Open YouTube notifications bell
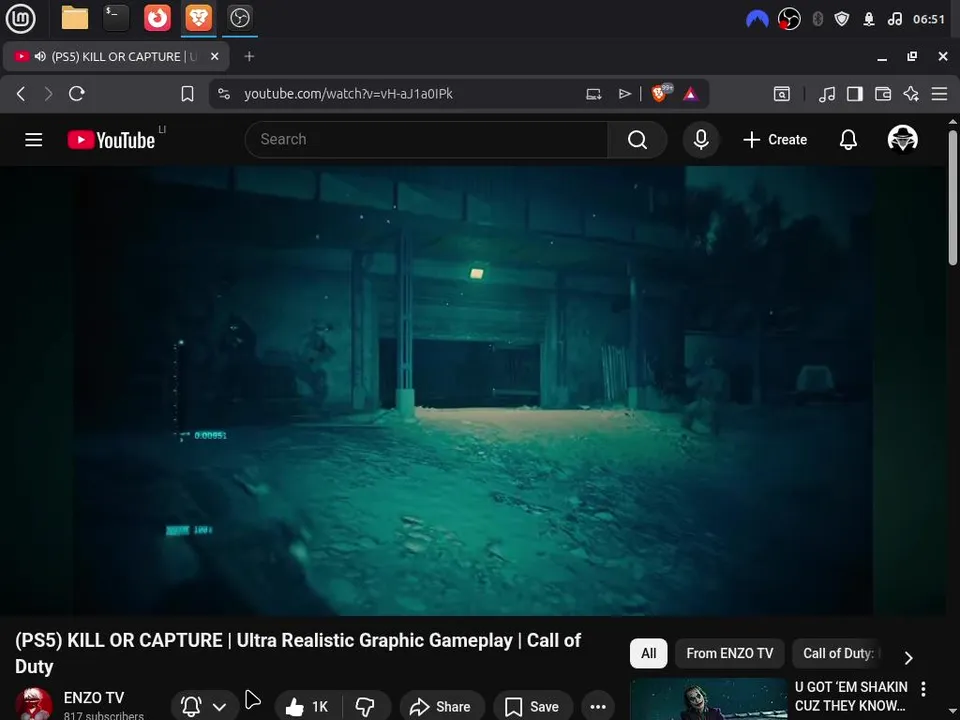The width and height of the screenshot is (960, 720). [848, 140]
